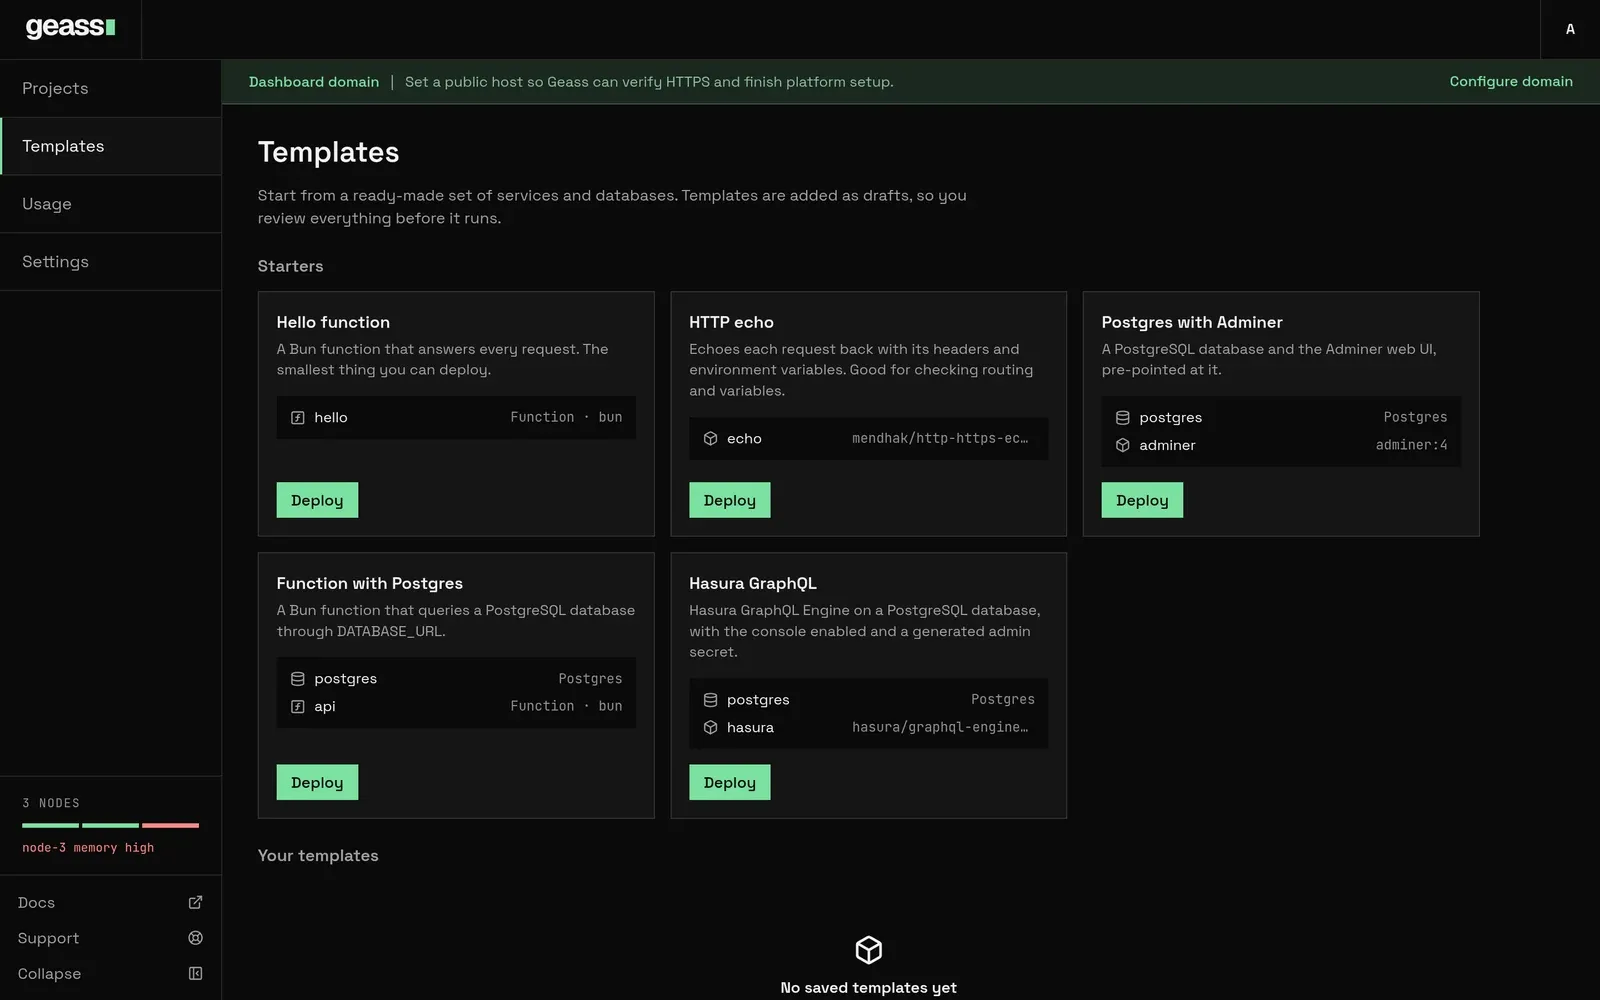
Task: Click the 'Dashboard domain' banner label
Action: point(314,82)
